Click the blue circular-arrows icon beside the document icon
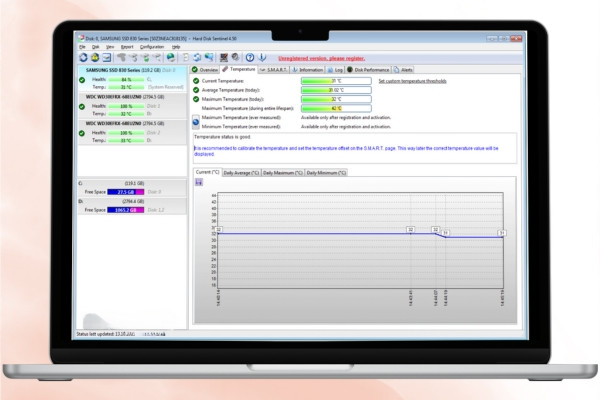 (197, 58)
